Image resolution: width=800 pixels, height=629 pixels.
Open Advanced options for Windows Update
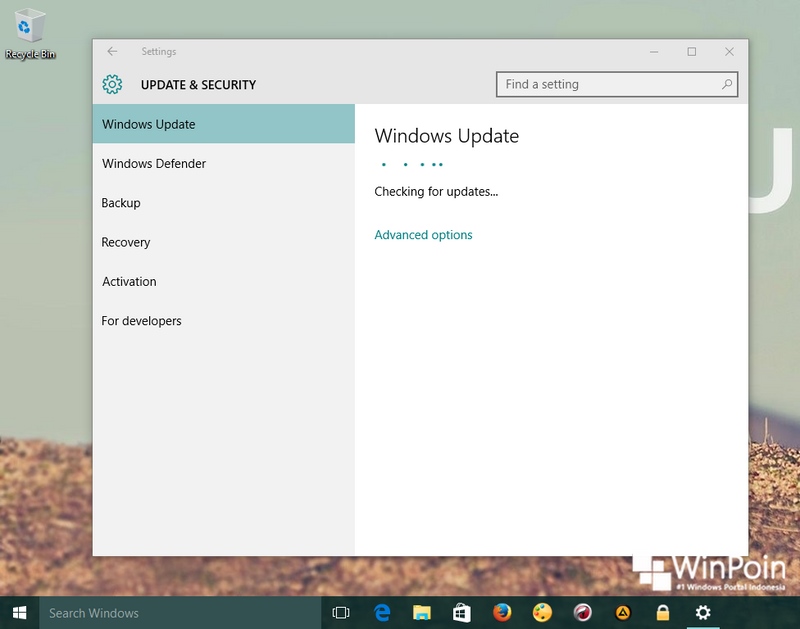point(423,234)
